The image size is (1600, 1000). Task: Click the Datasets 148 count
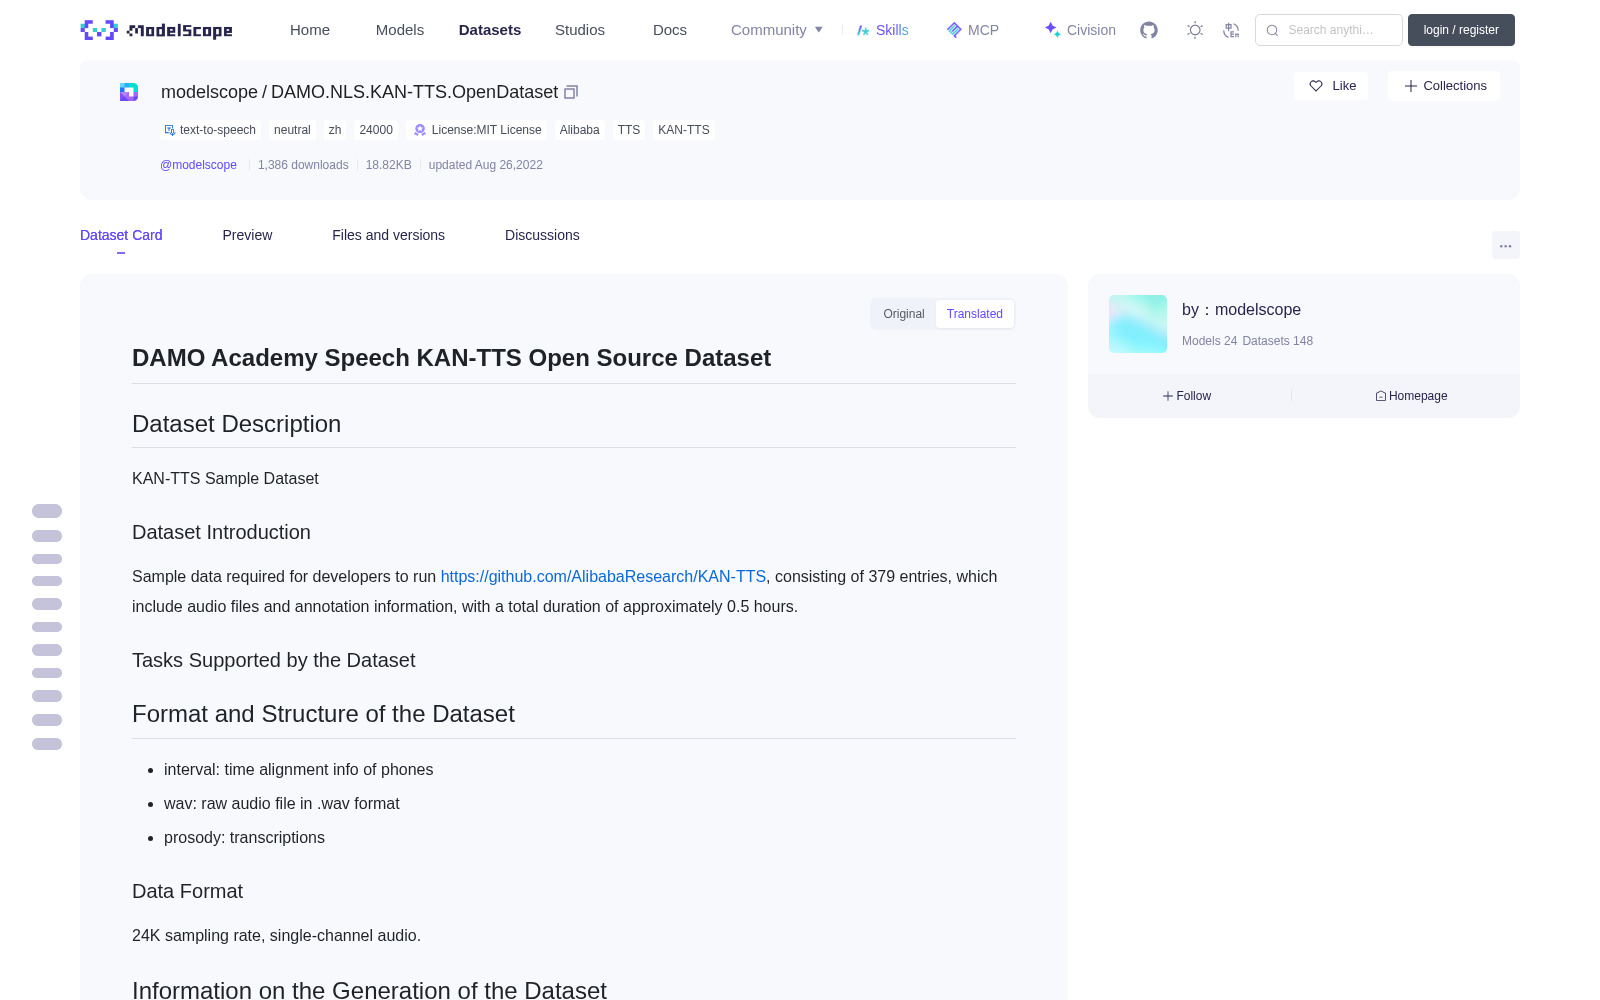coord(1278,341)
